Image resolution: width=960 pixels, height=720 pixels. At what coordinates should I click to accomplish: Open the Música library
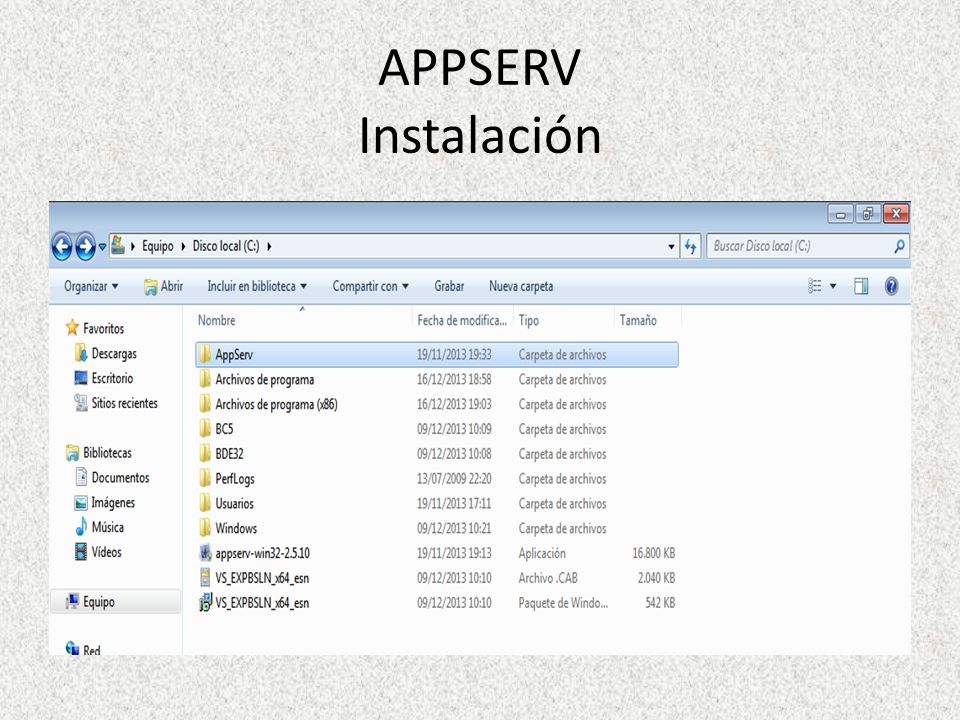coord(107,527)
